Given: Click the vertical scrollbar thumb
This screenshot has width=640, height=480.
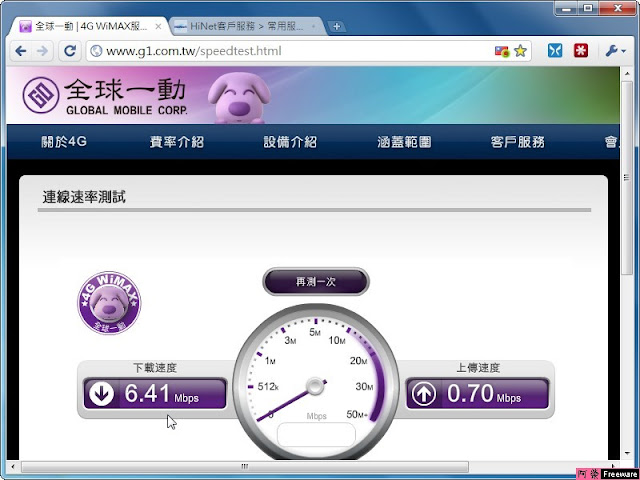Looking at the screenshot, I should pos(628,178).
